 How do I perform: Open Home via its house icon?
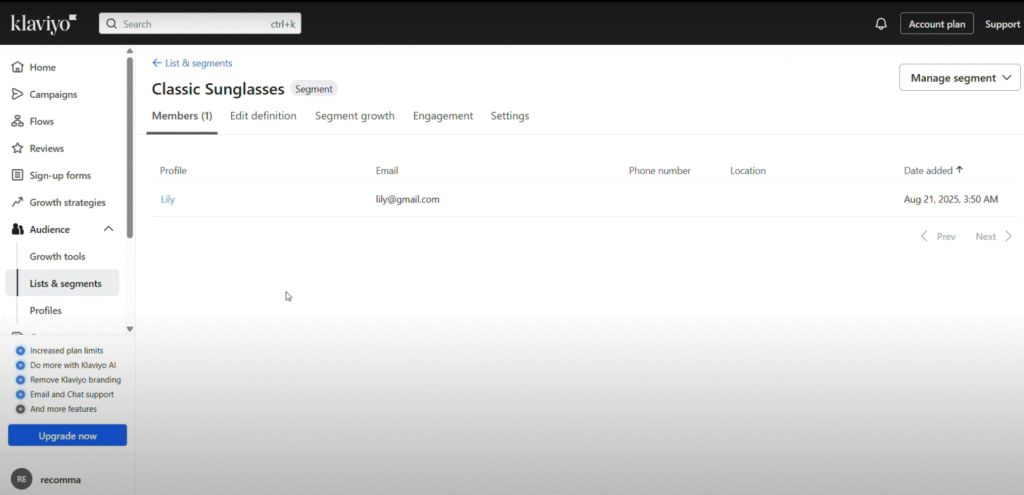(x=17, y=68)
